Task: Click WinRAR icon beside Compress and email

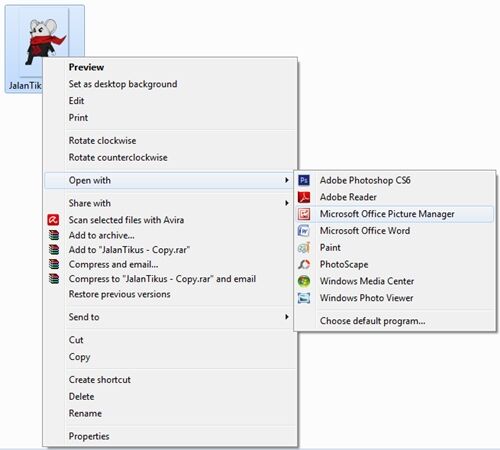Action: [x=54, y=264]
